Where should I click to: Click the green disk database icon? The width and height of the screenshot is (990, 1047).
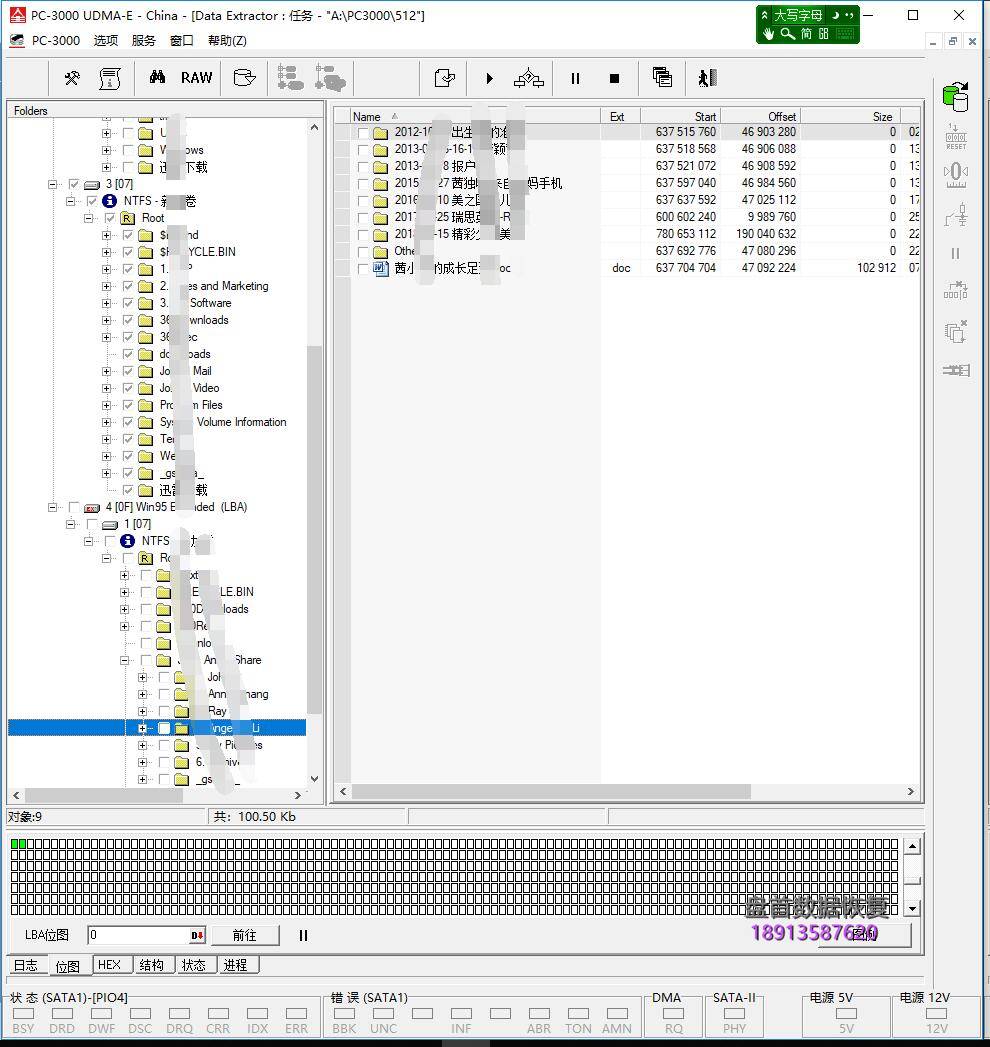click(956, 97)
